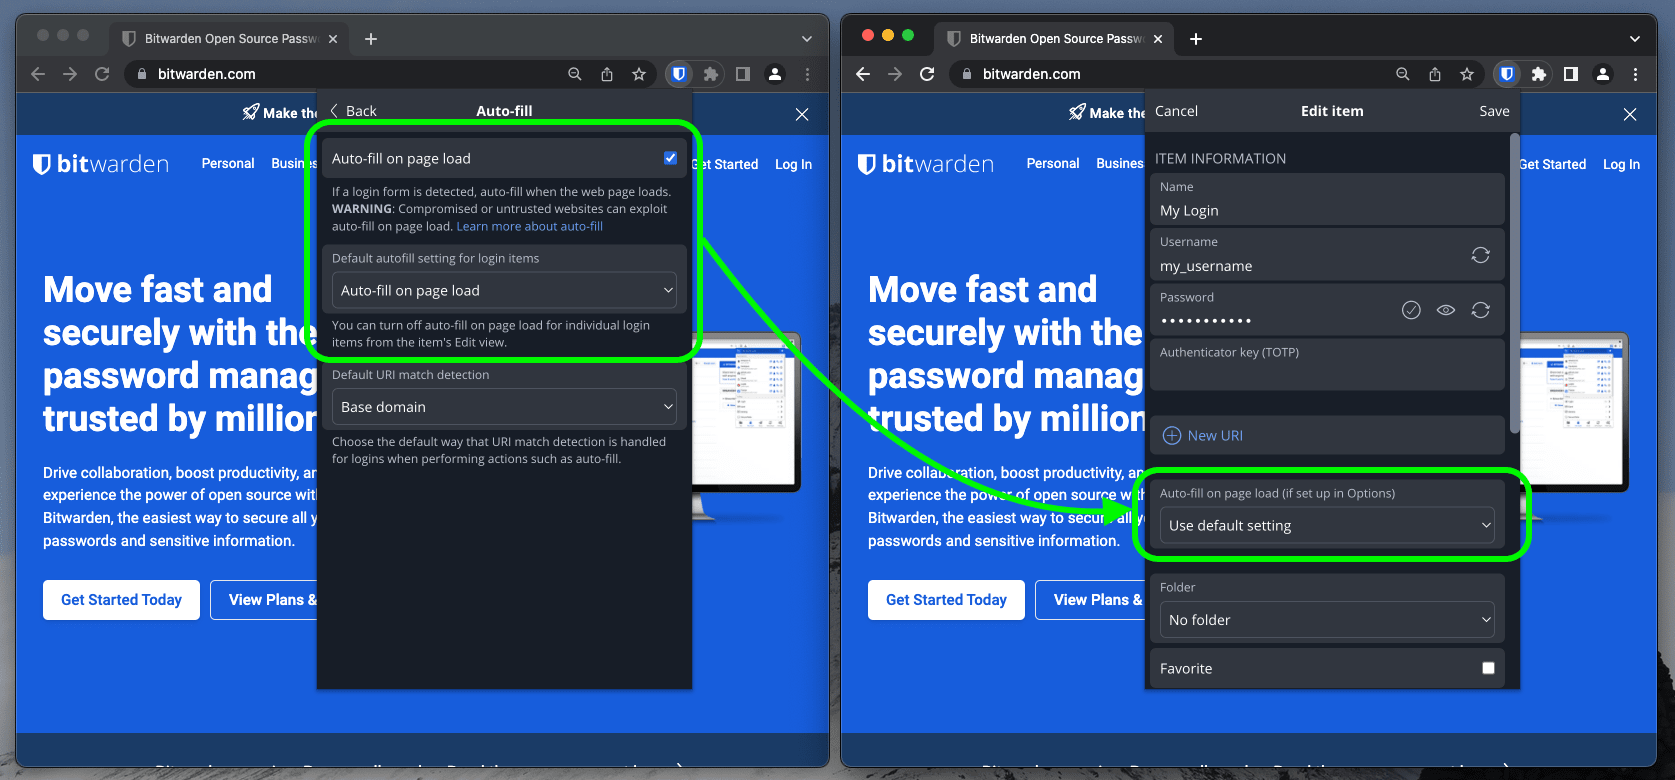Viewport: 1675px width, 780px height.
Task: Click Bitwarden logo in left browser page
Action: (101, 164)
